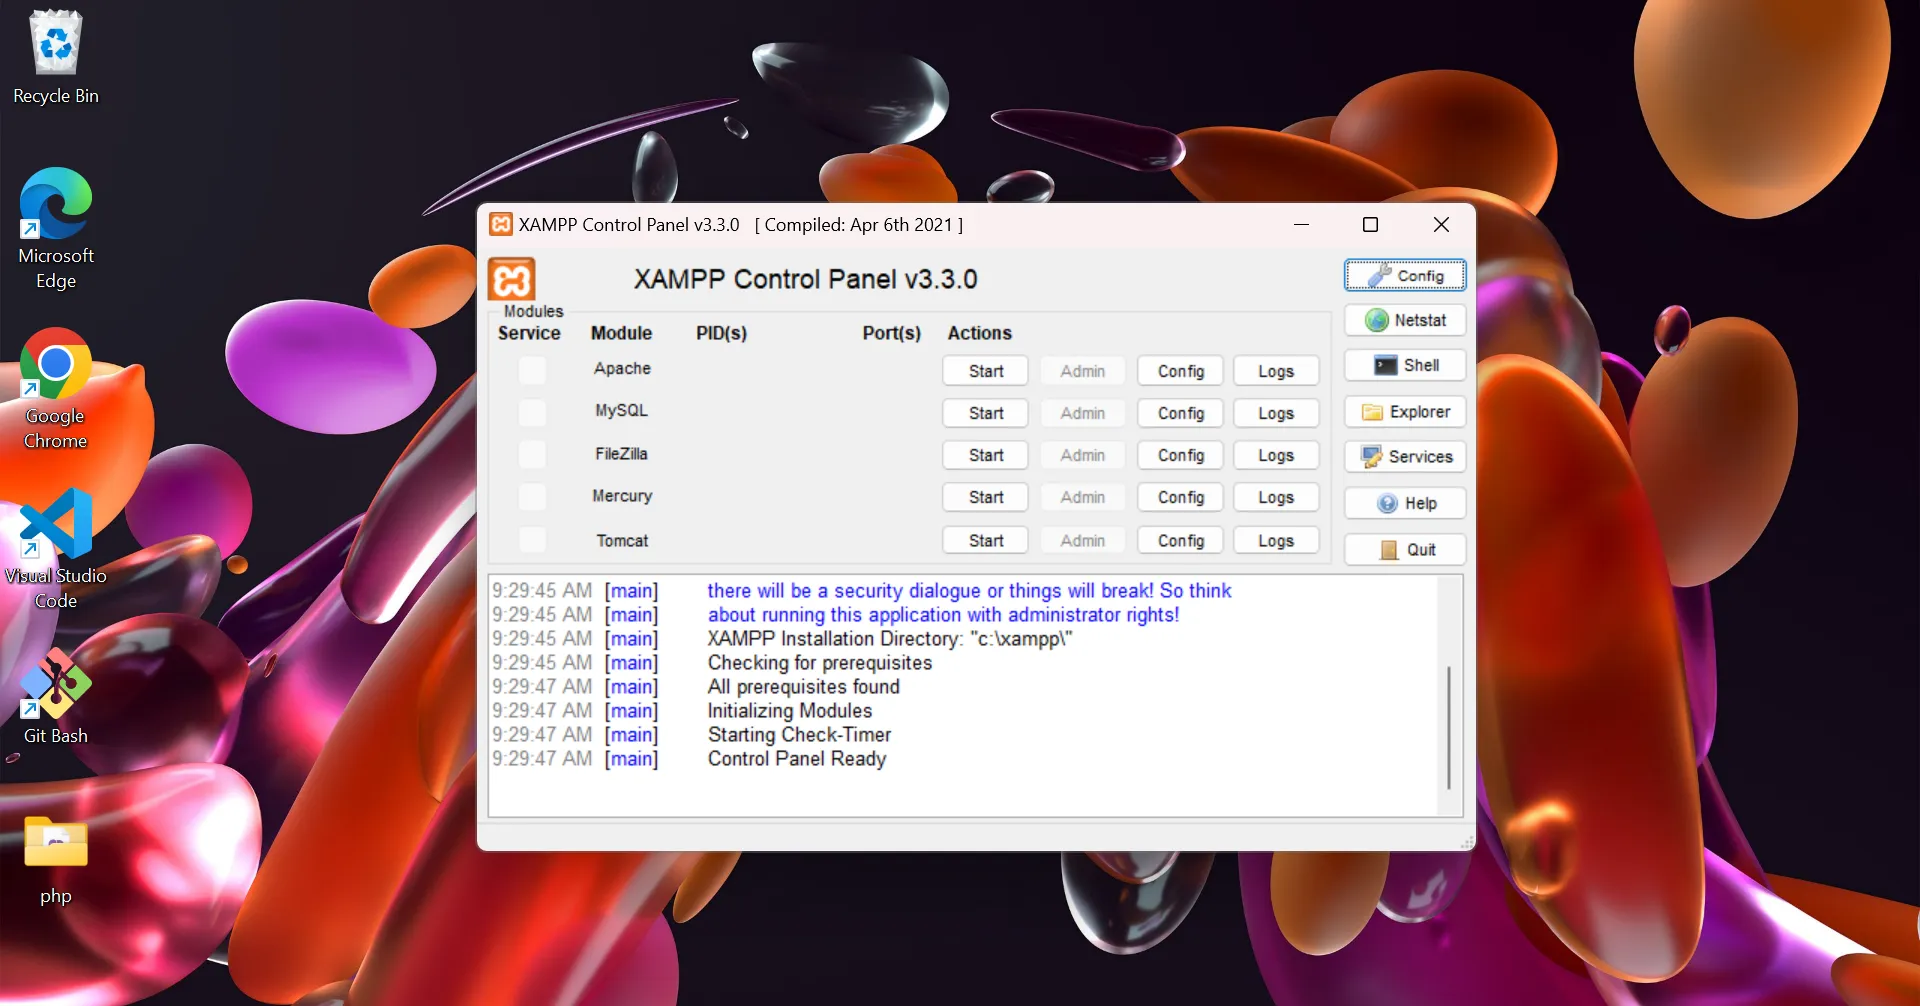This screenshot has width=1920, height=1006.
Task: Open FileZilla Config menu
Action: 1181,455
